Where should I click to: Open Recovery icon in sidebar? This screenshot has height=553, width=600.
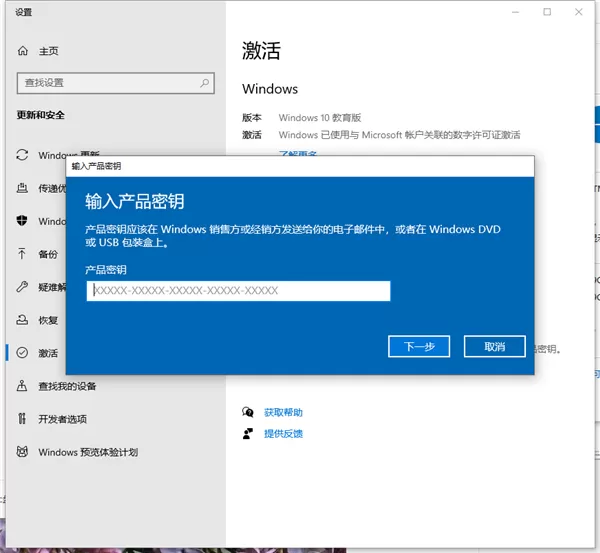22,320
